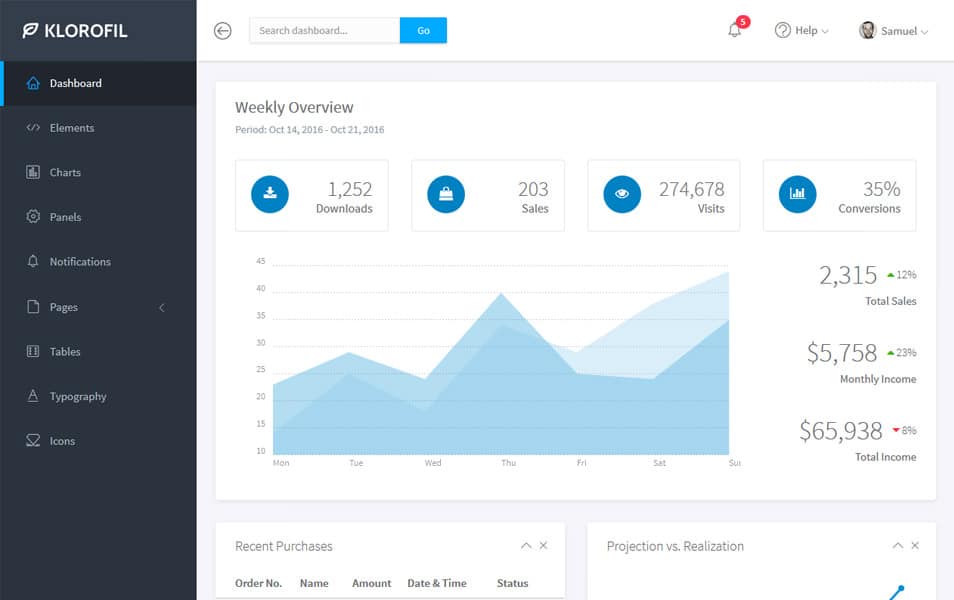Viewport: 954px width, 600px height.
Task: Select Tables from the sidebar menu
Action: click(x=64, y=351)
